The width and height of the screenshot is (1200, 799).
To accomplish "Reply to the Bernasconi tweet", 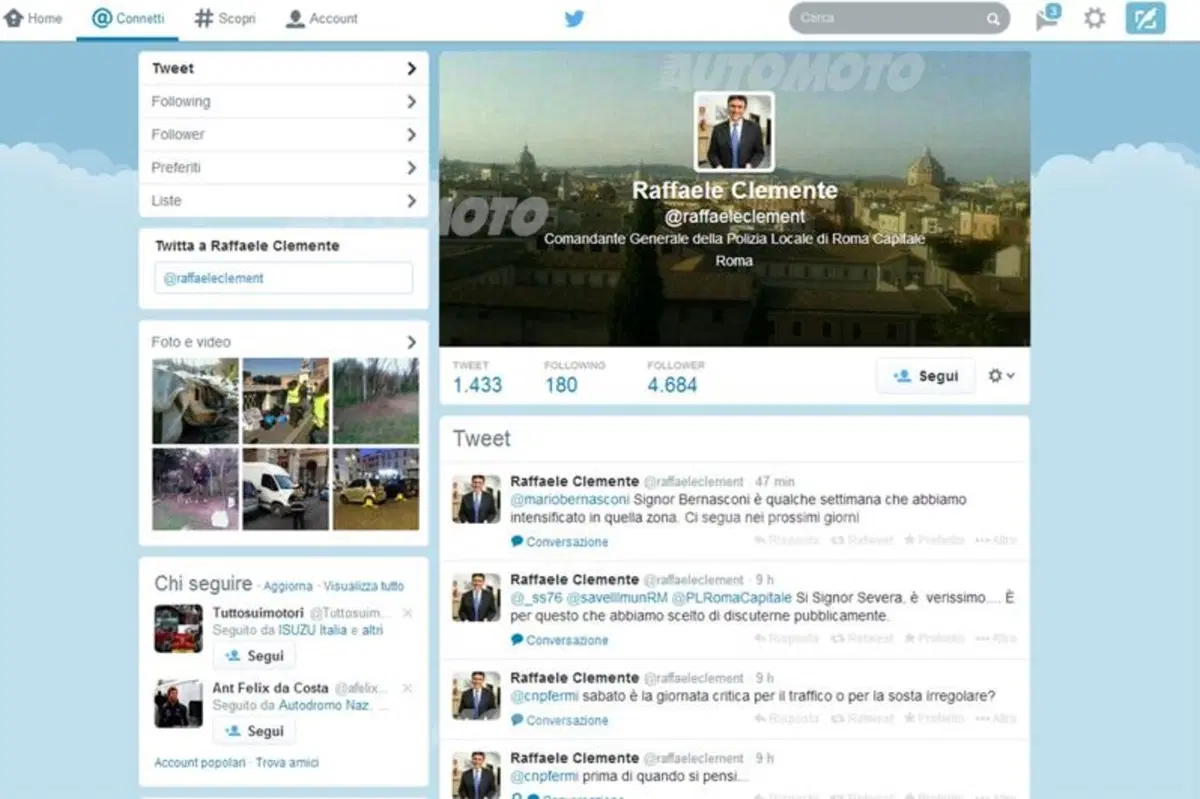I will tap(786, 540).
